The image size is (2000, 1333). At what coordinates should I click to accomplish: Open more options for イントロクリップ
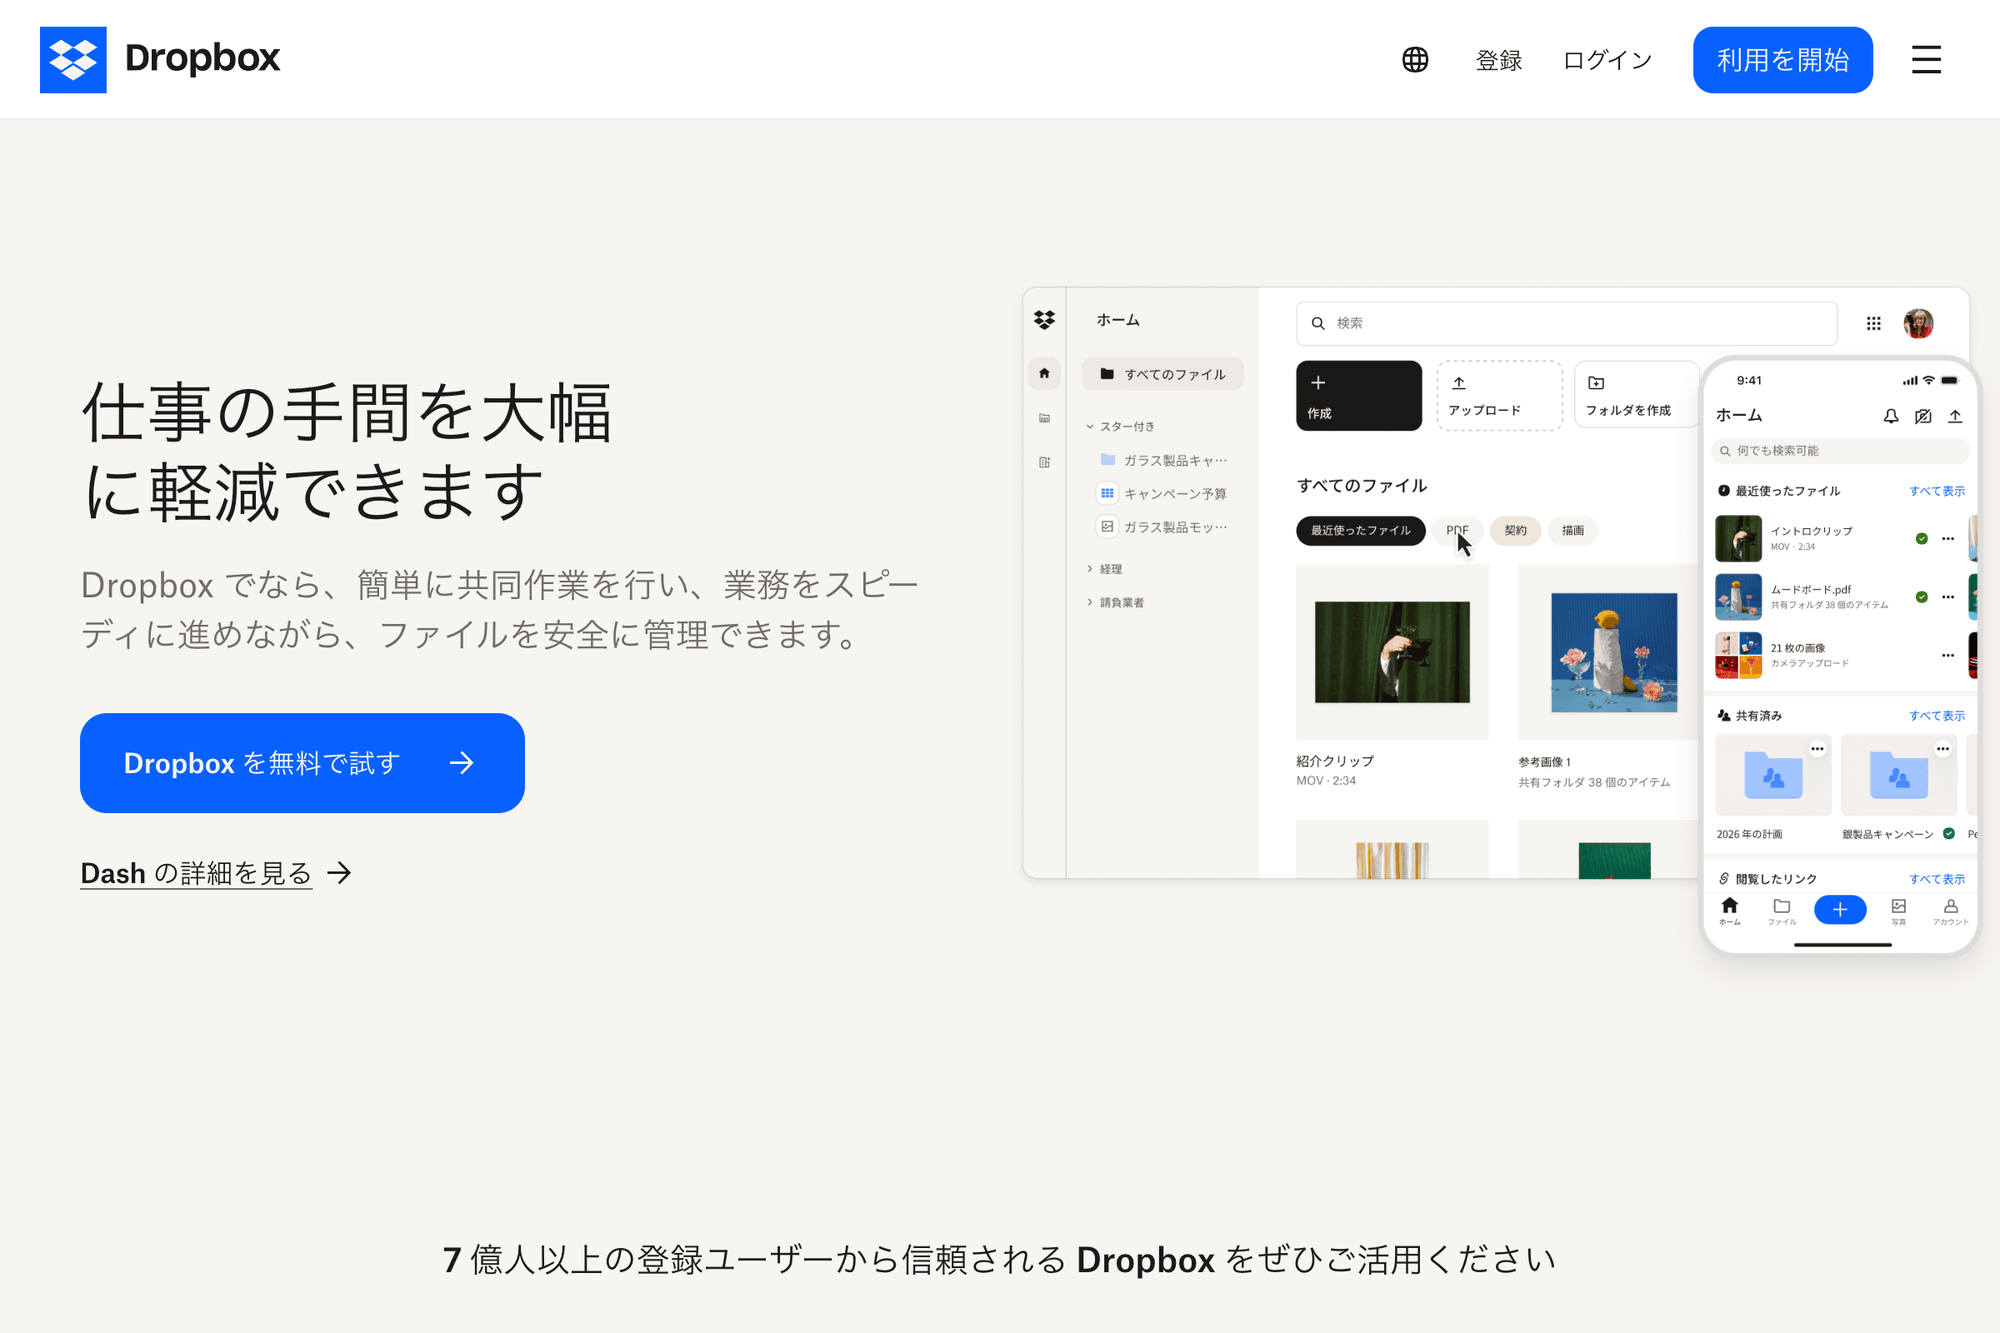(1948, 539)
